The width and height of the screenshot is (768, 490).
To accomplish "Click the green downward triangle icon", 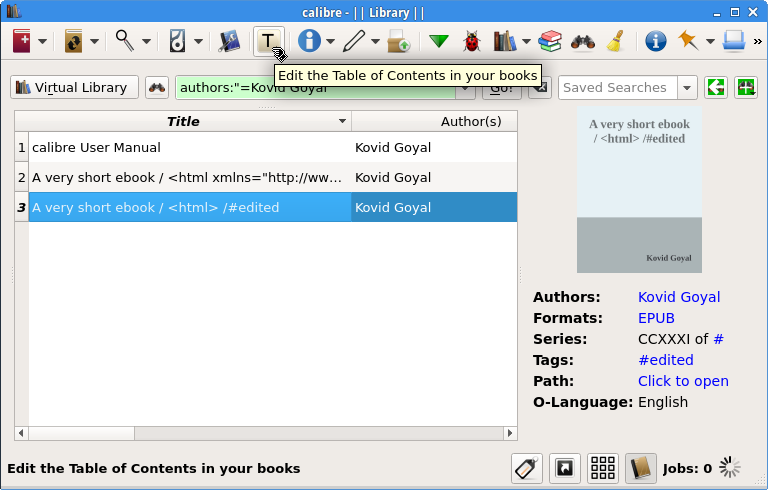I will pos(439,41).
